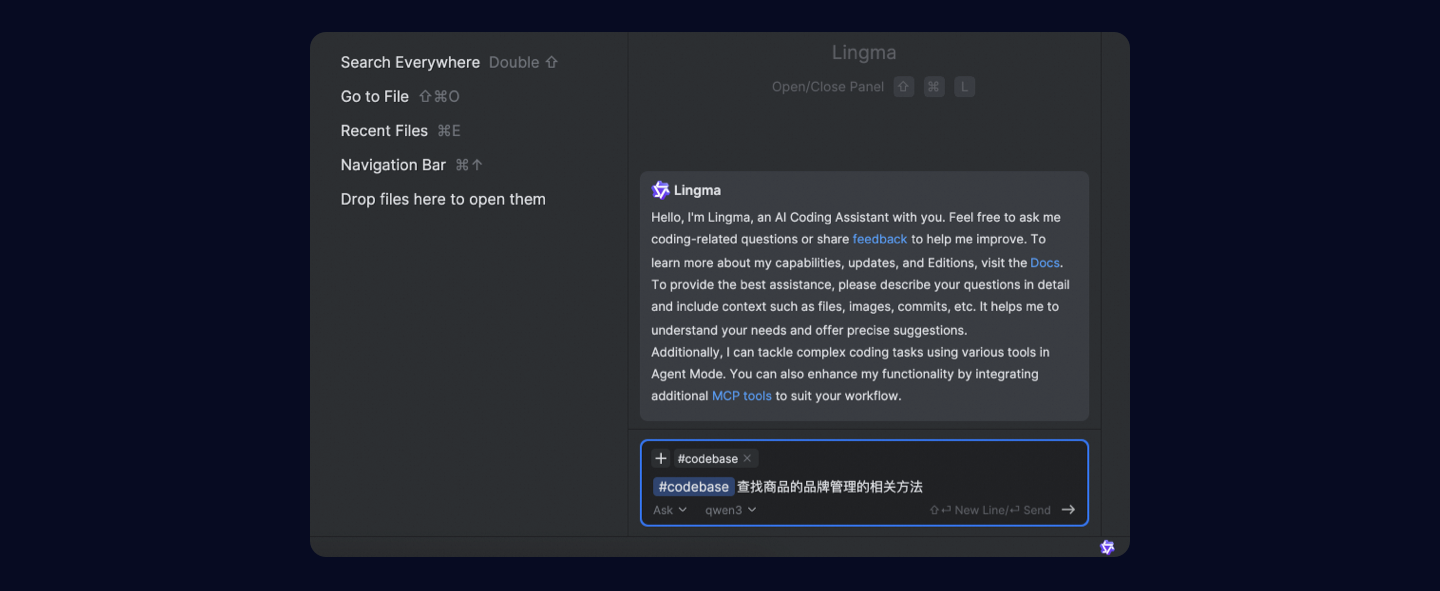Click the command key icon beside Open/Close Panel
Image resolution: width=1440 pixels, height=591 pixels.
pyautogui.click(x=934, y=87)
